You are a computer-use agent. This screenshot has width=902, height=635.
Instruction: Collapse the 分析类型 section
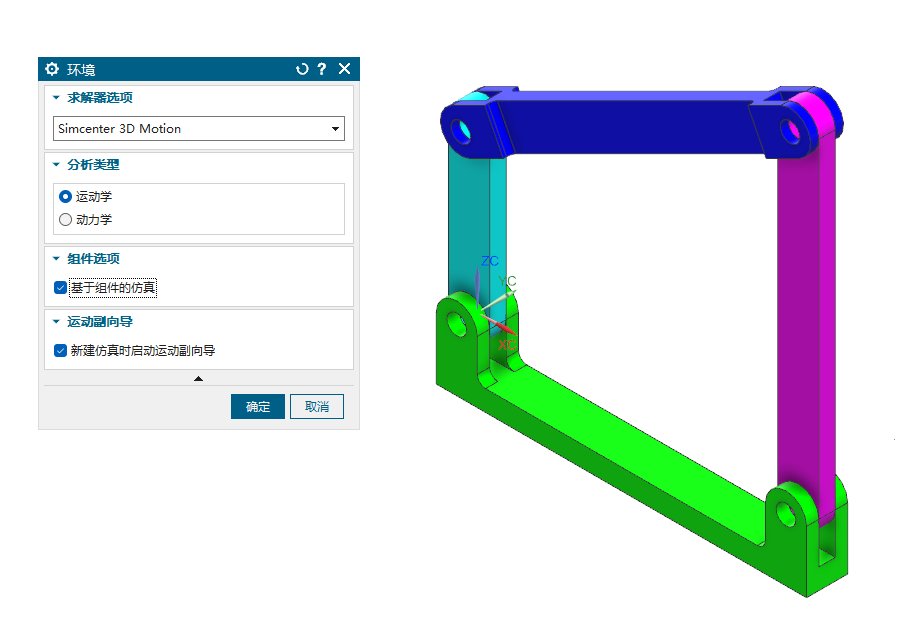(57, 165)
